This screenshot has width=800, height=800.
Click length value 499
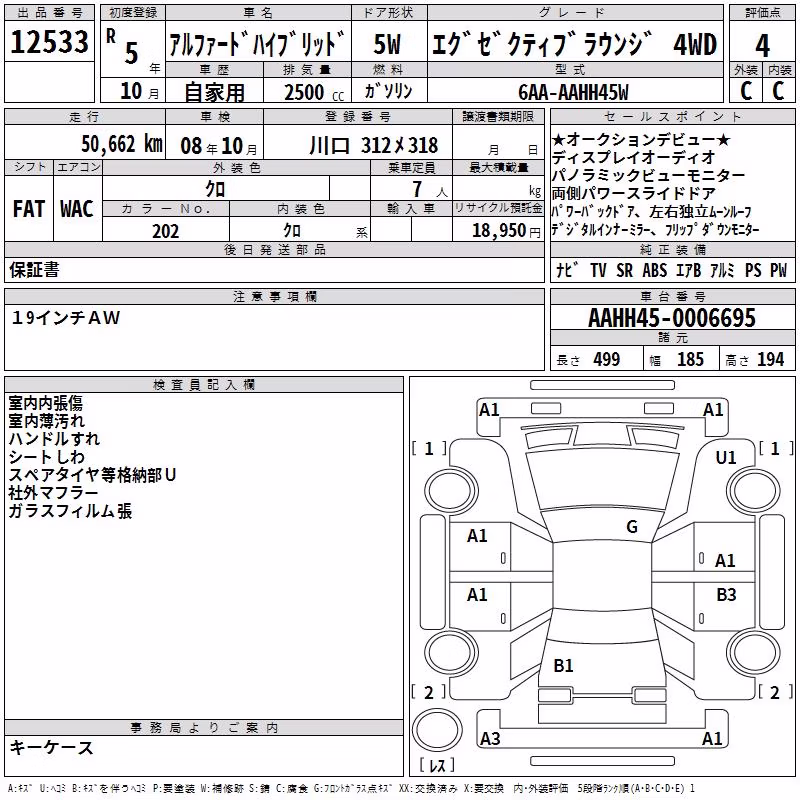tap(607, 359)
